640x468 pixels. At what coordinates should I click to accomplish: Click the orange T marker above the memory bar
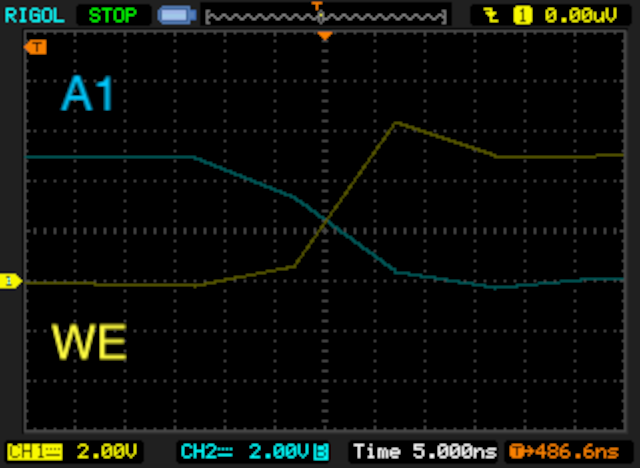[x=317, y=6]
